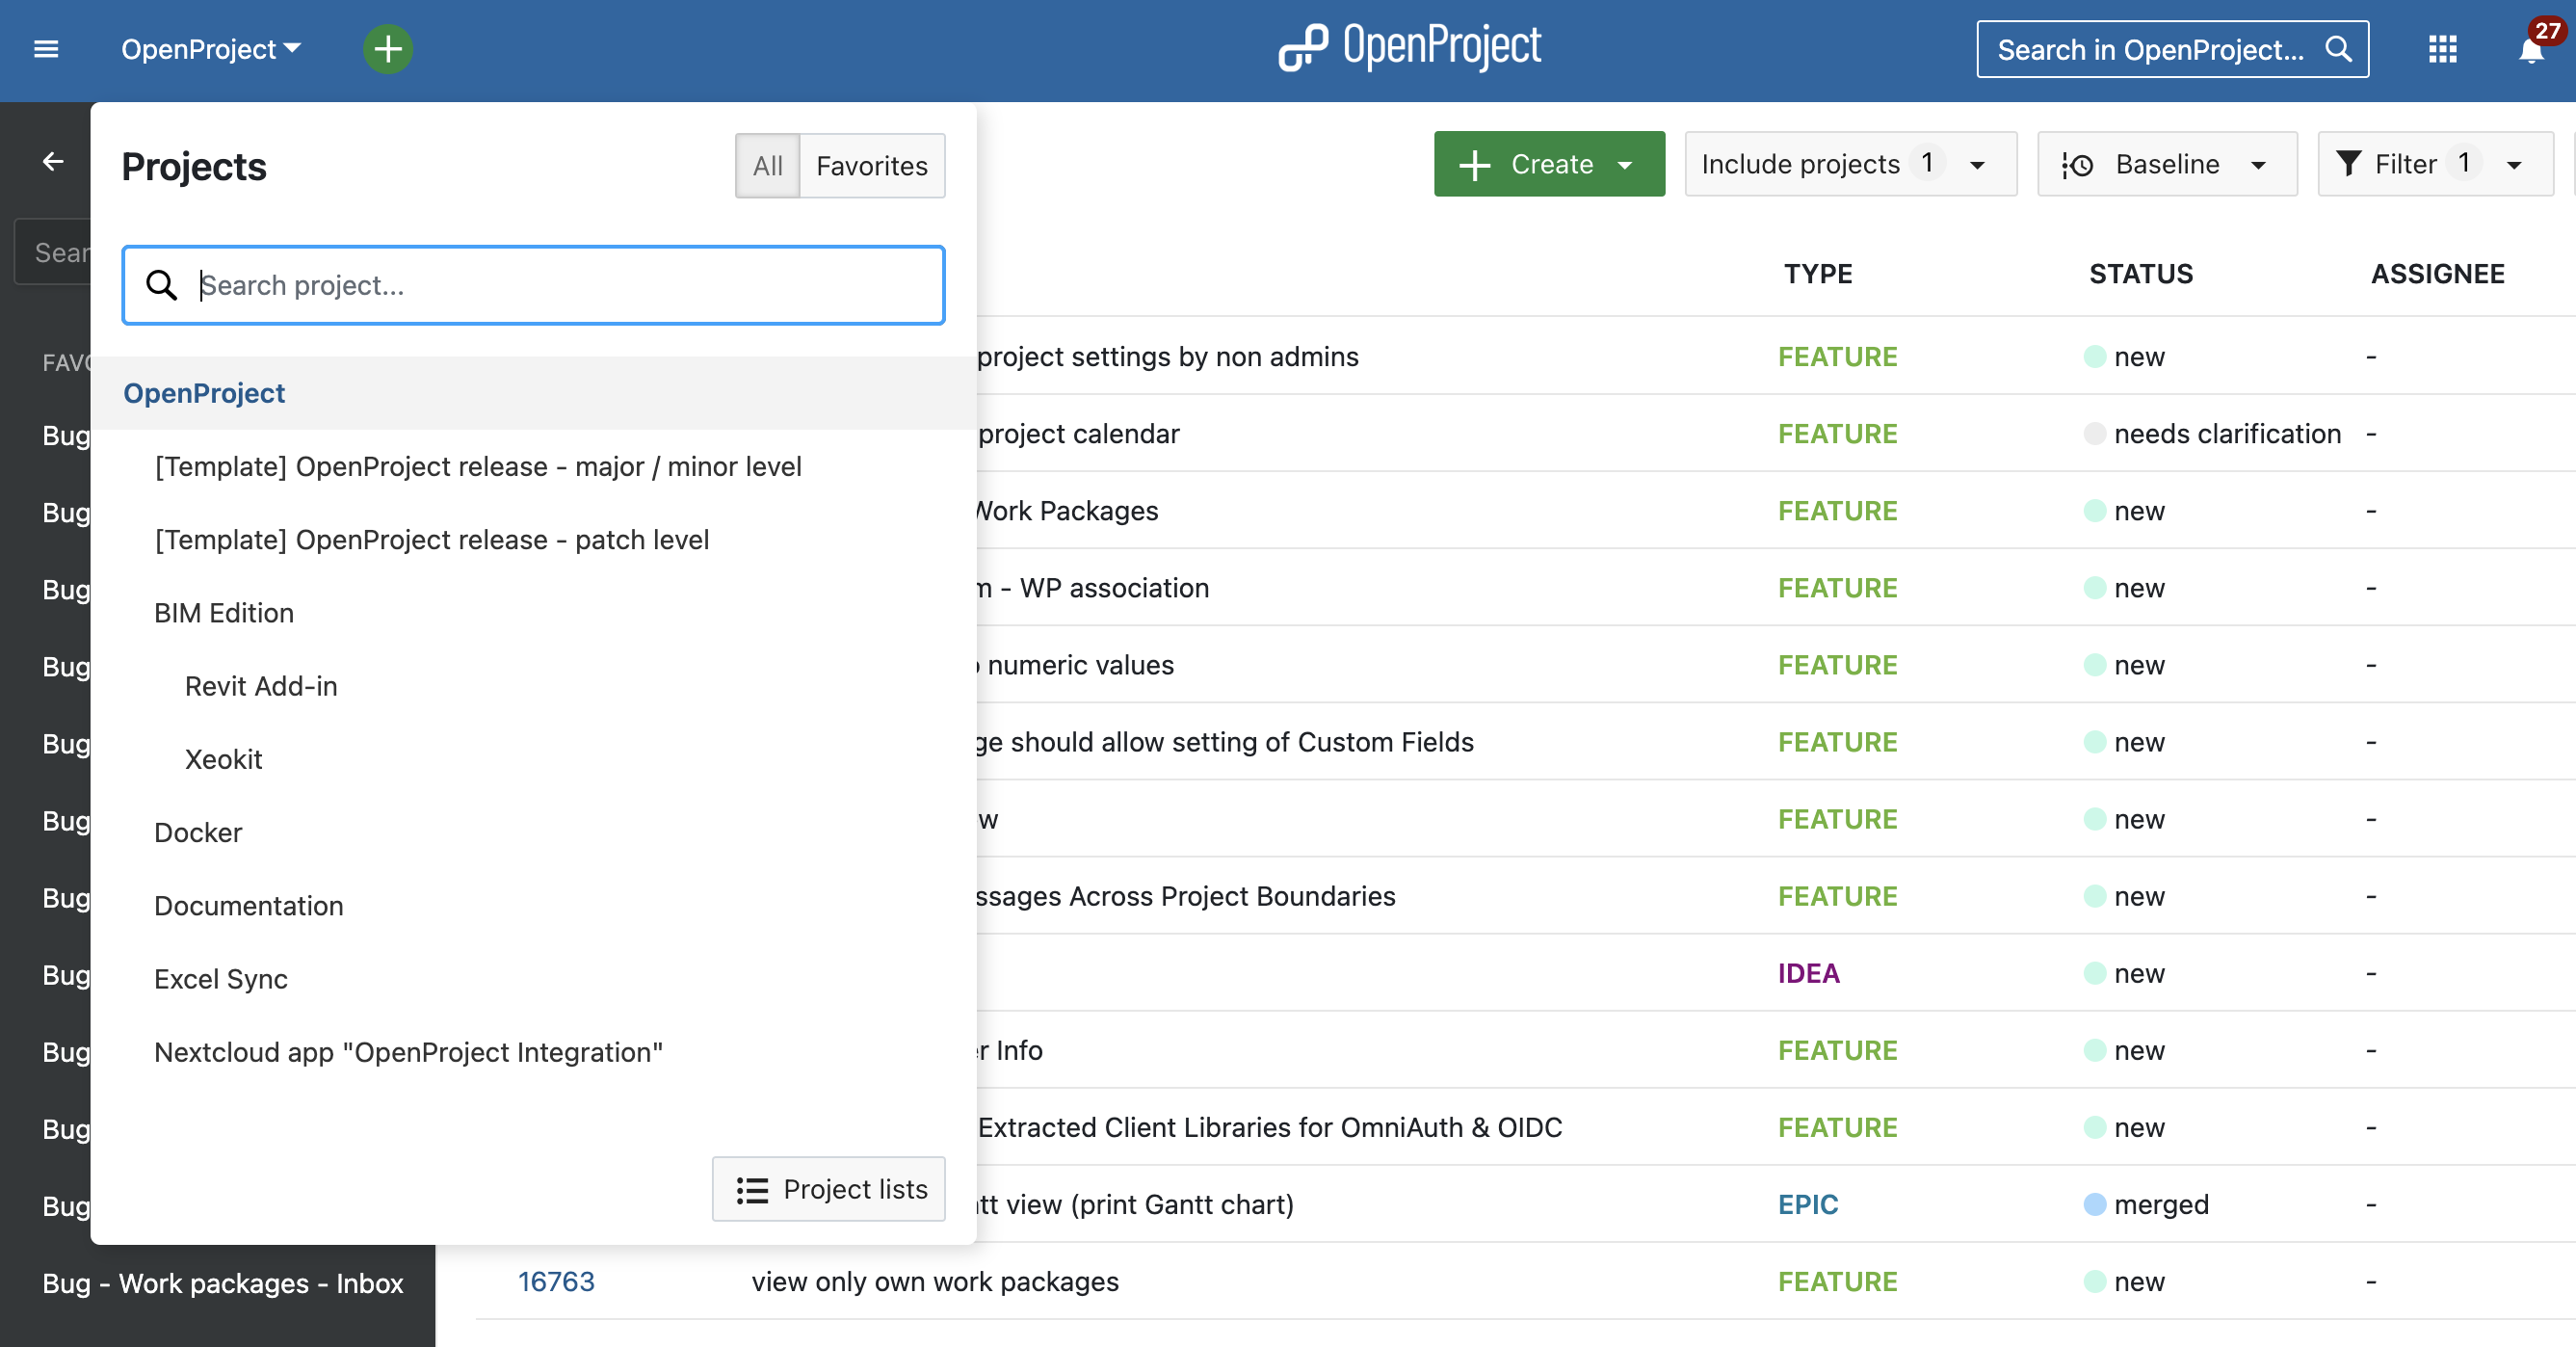
Task: Open work package 16763
Action: 556,1281
